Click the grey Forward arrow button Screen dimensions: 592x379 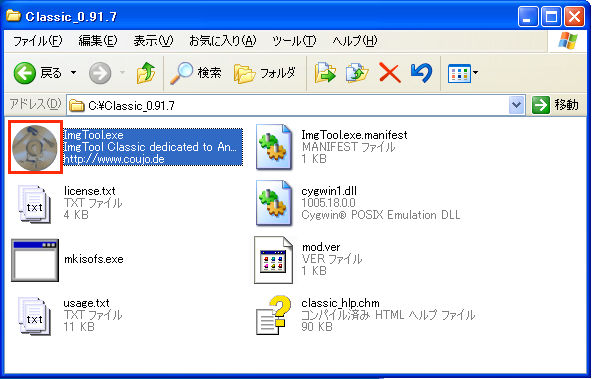point(100,73)
